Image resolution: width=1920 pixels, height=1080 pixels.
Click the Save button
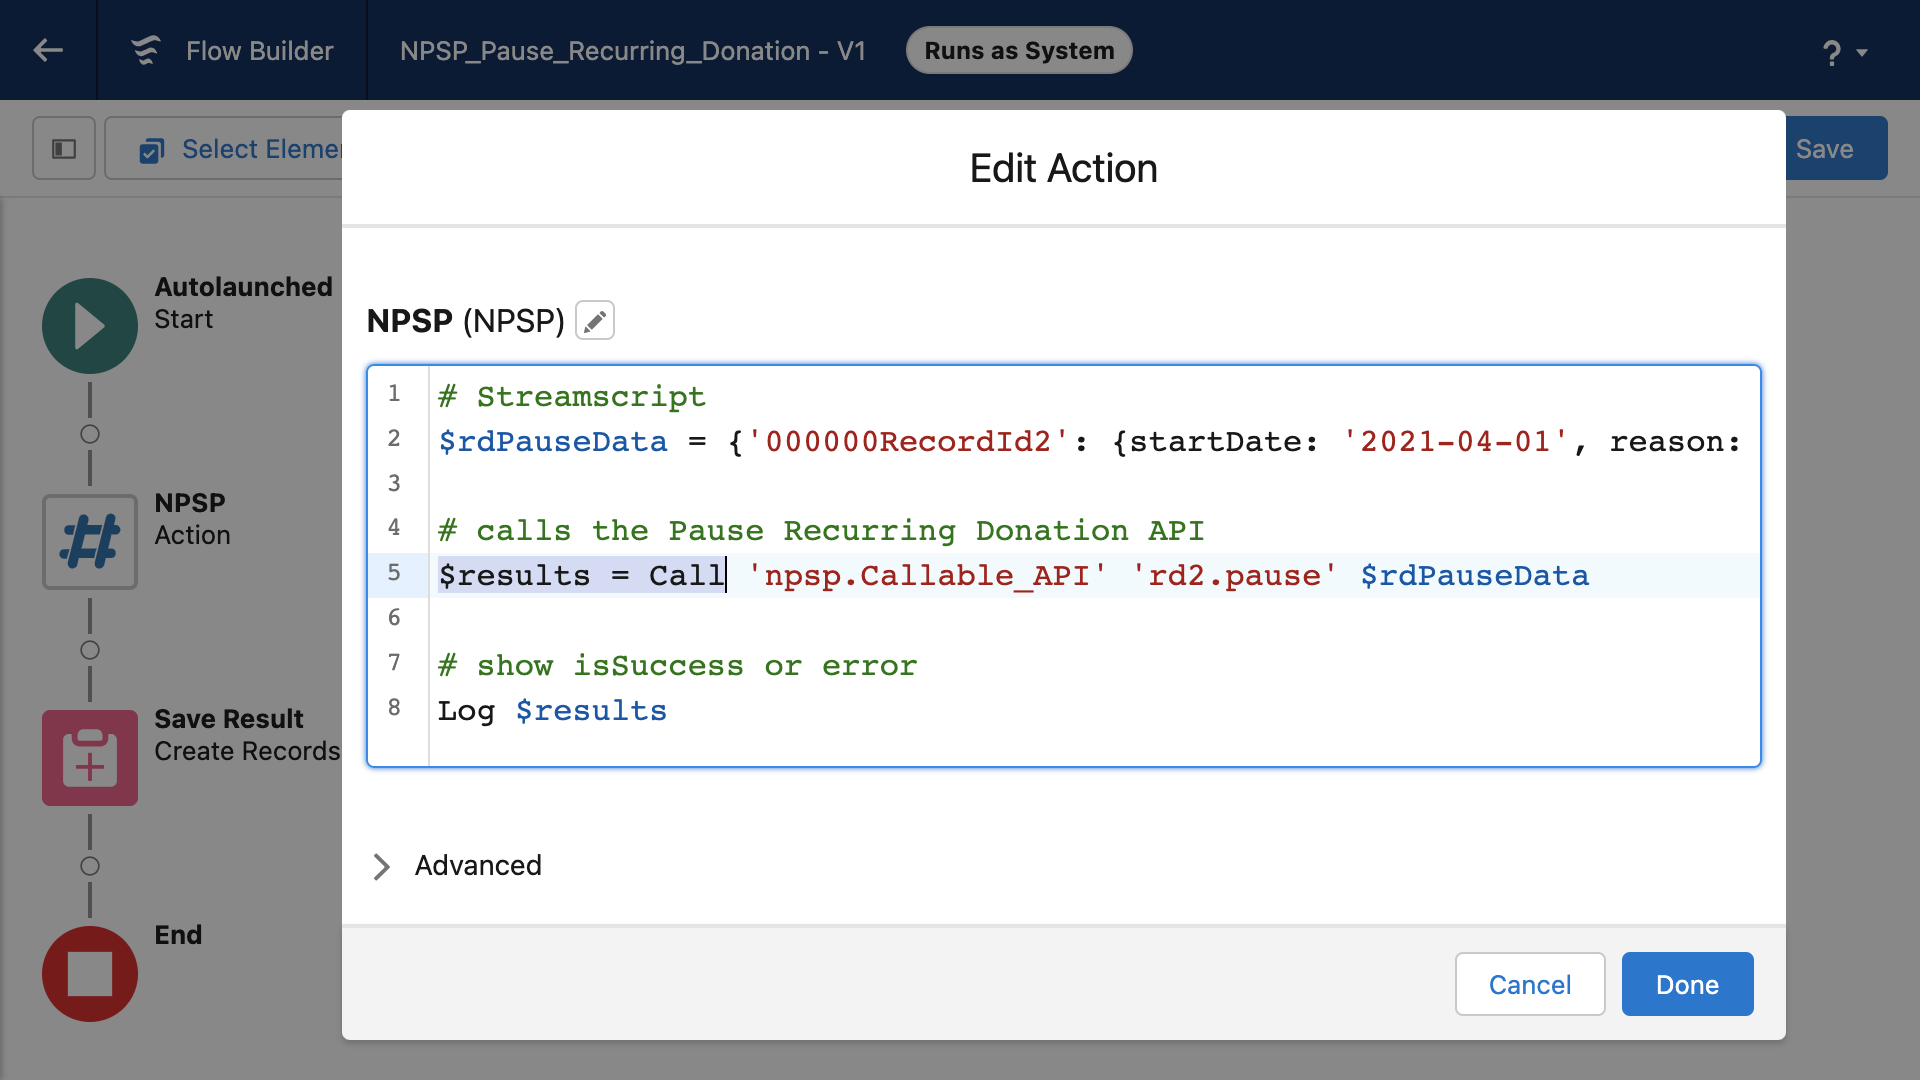pos(1836,148)
